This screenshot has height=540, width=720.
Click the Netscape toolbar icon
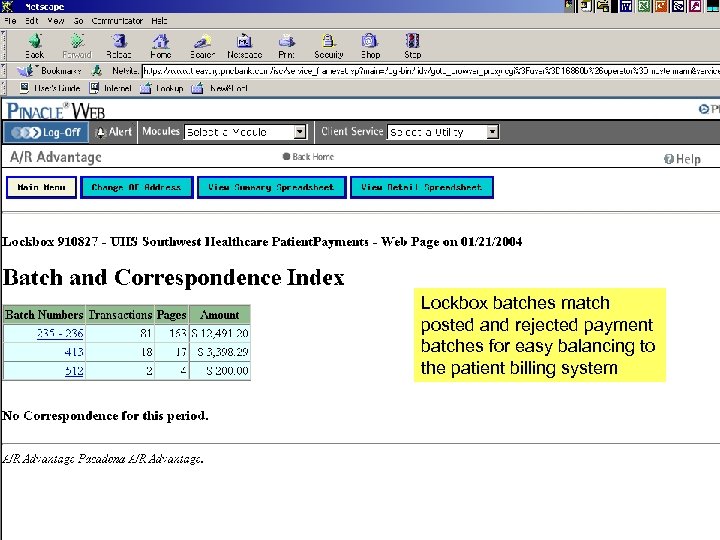244,46
